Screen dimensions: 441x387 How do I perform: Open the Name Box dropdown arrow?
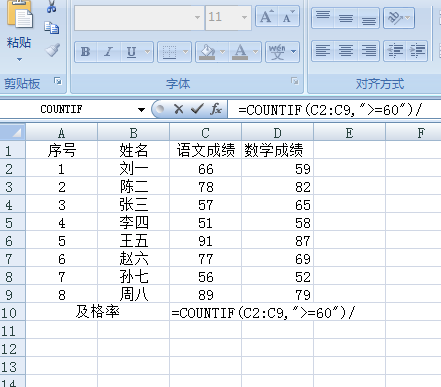tap(141, 109)
